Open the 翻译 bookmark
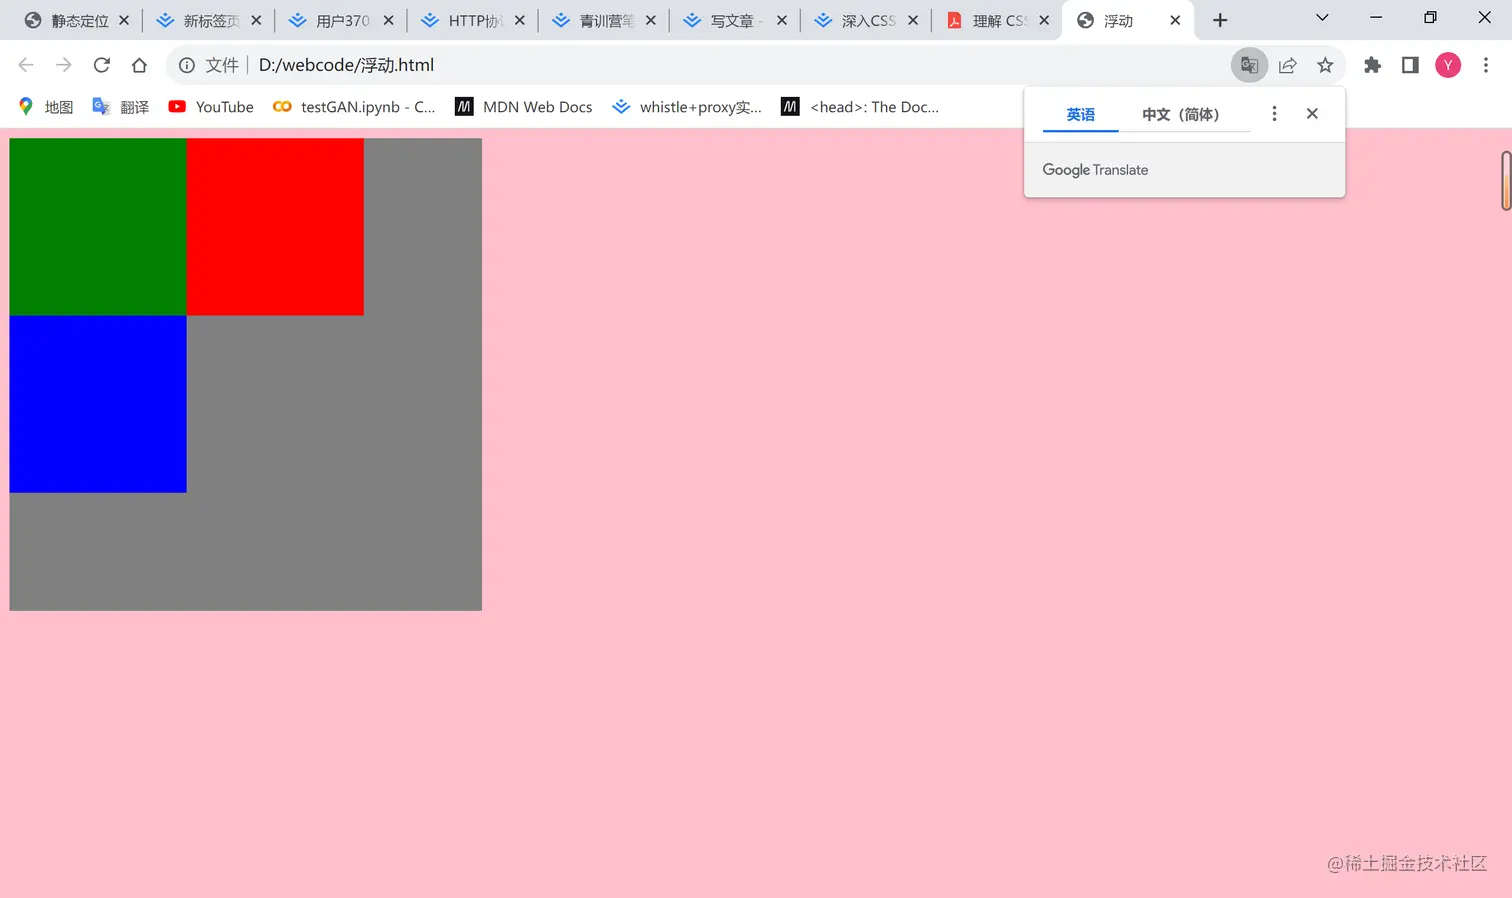The height and width of the screenshot is (898, 1512). (x=120, y=107)
